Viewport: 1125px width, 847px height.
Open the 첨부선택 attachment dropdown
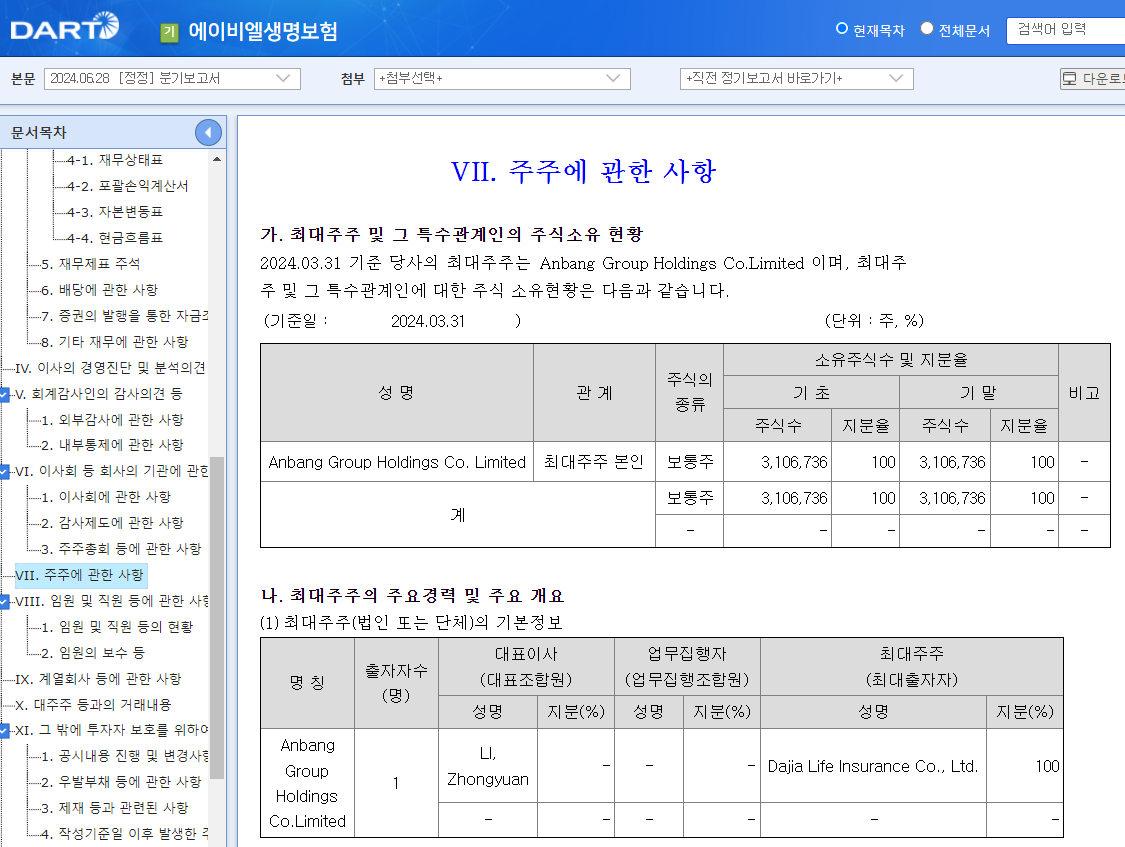coord(502,79)
